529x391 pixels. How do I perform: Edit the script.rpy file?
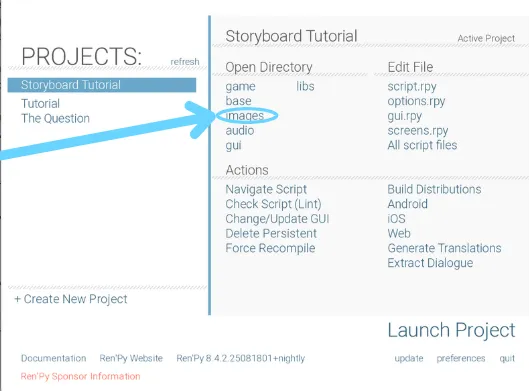point(412,87)
